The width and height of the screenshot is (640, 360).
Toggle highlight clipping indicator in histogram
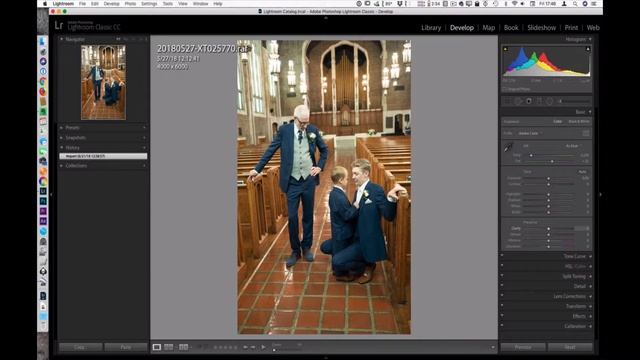tap(588, 49)
